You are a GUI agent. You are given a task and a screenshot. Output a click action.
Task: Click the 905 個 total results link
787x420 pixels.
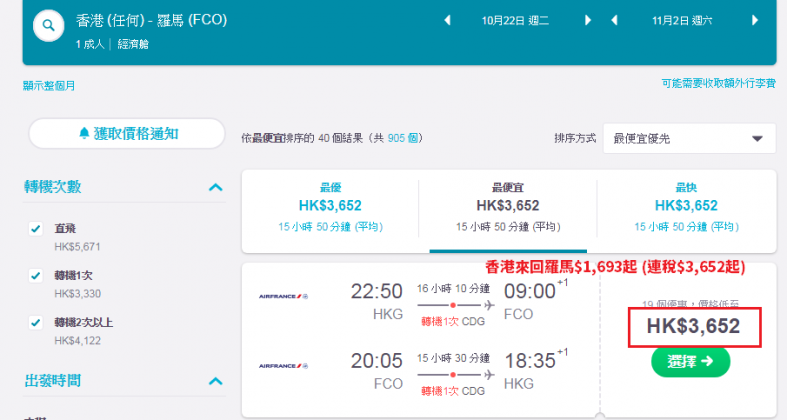pos(403,138)
